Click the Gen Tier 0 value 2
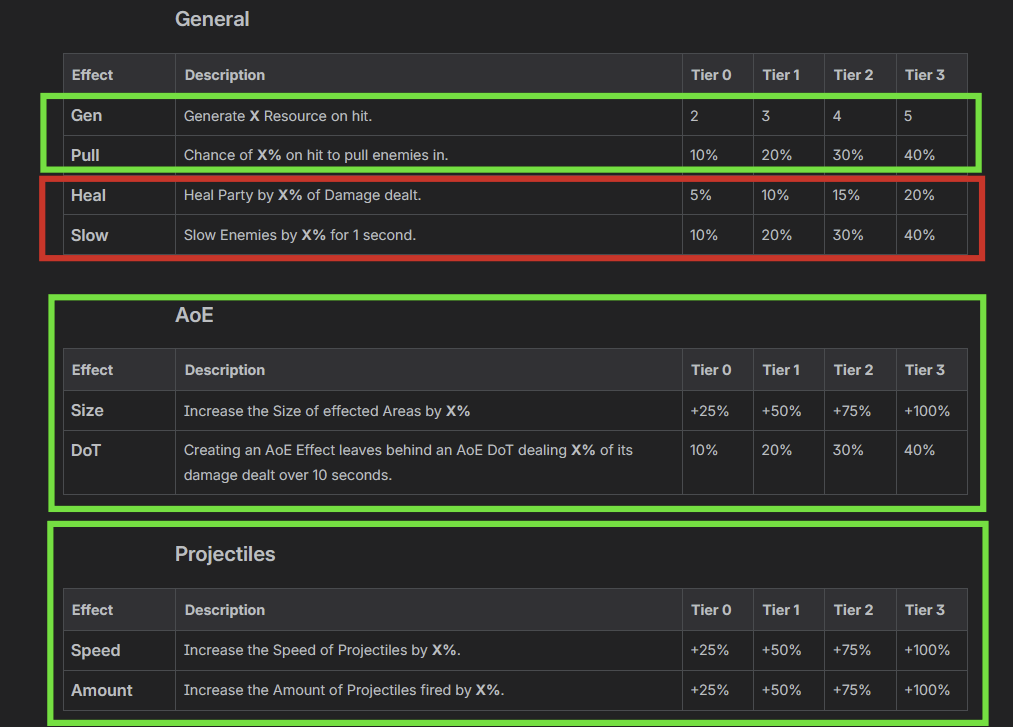This screenshot has height=727, width=1013. pos(694,116)
